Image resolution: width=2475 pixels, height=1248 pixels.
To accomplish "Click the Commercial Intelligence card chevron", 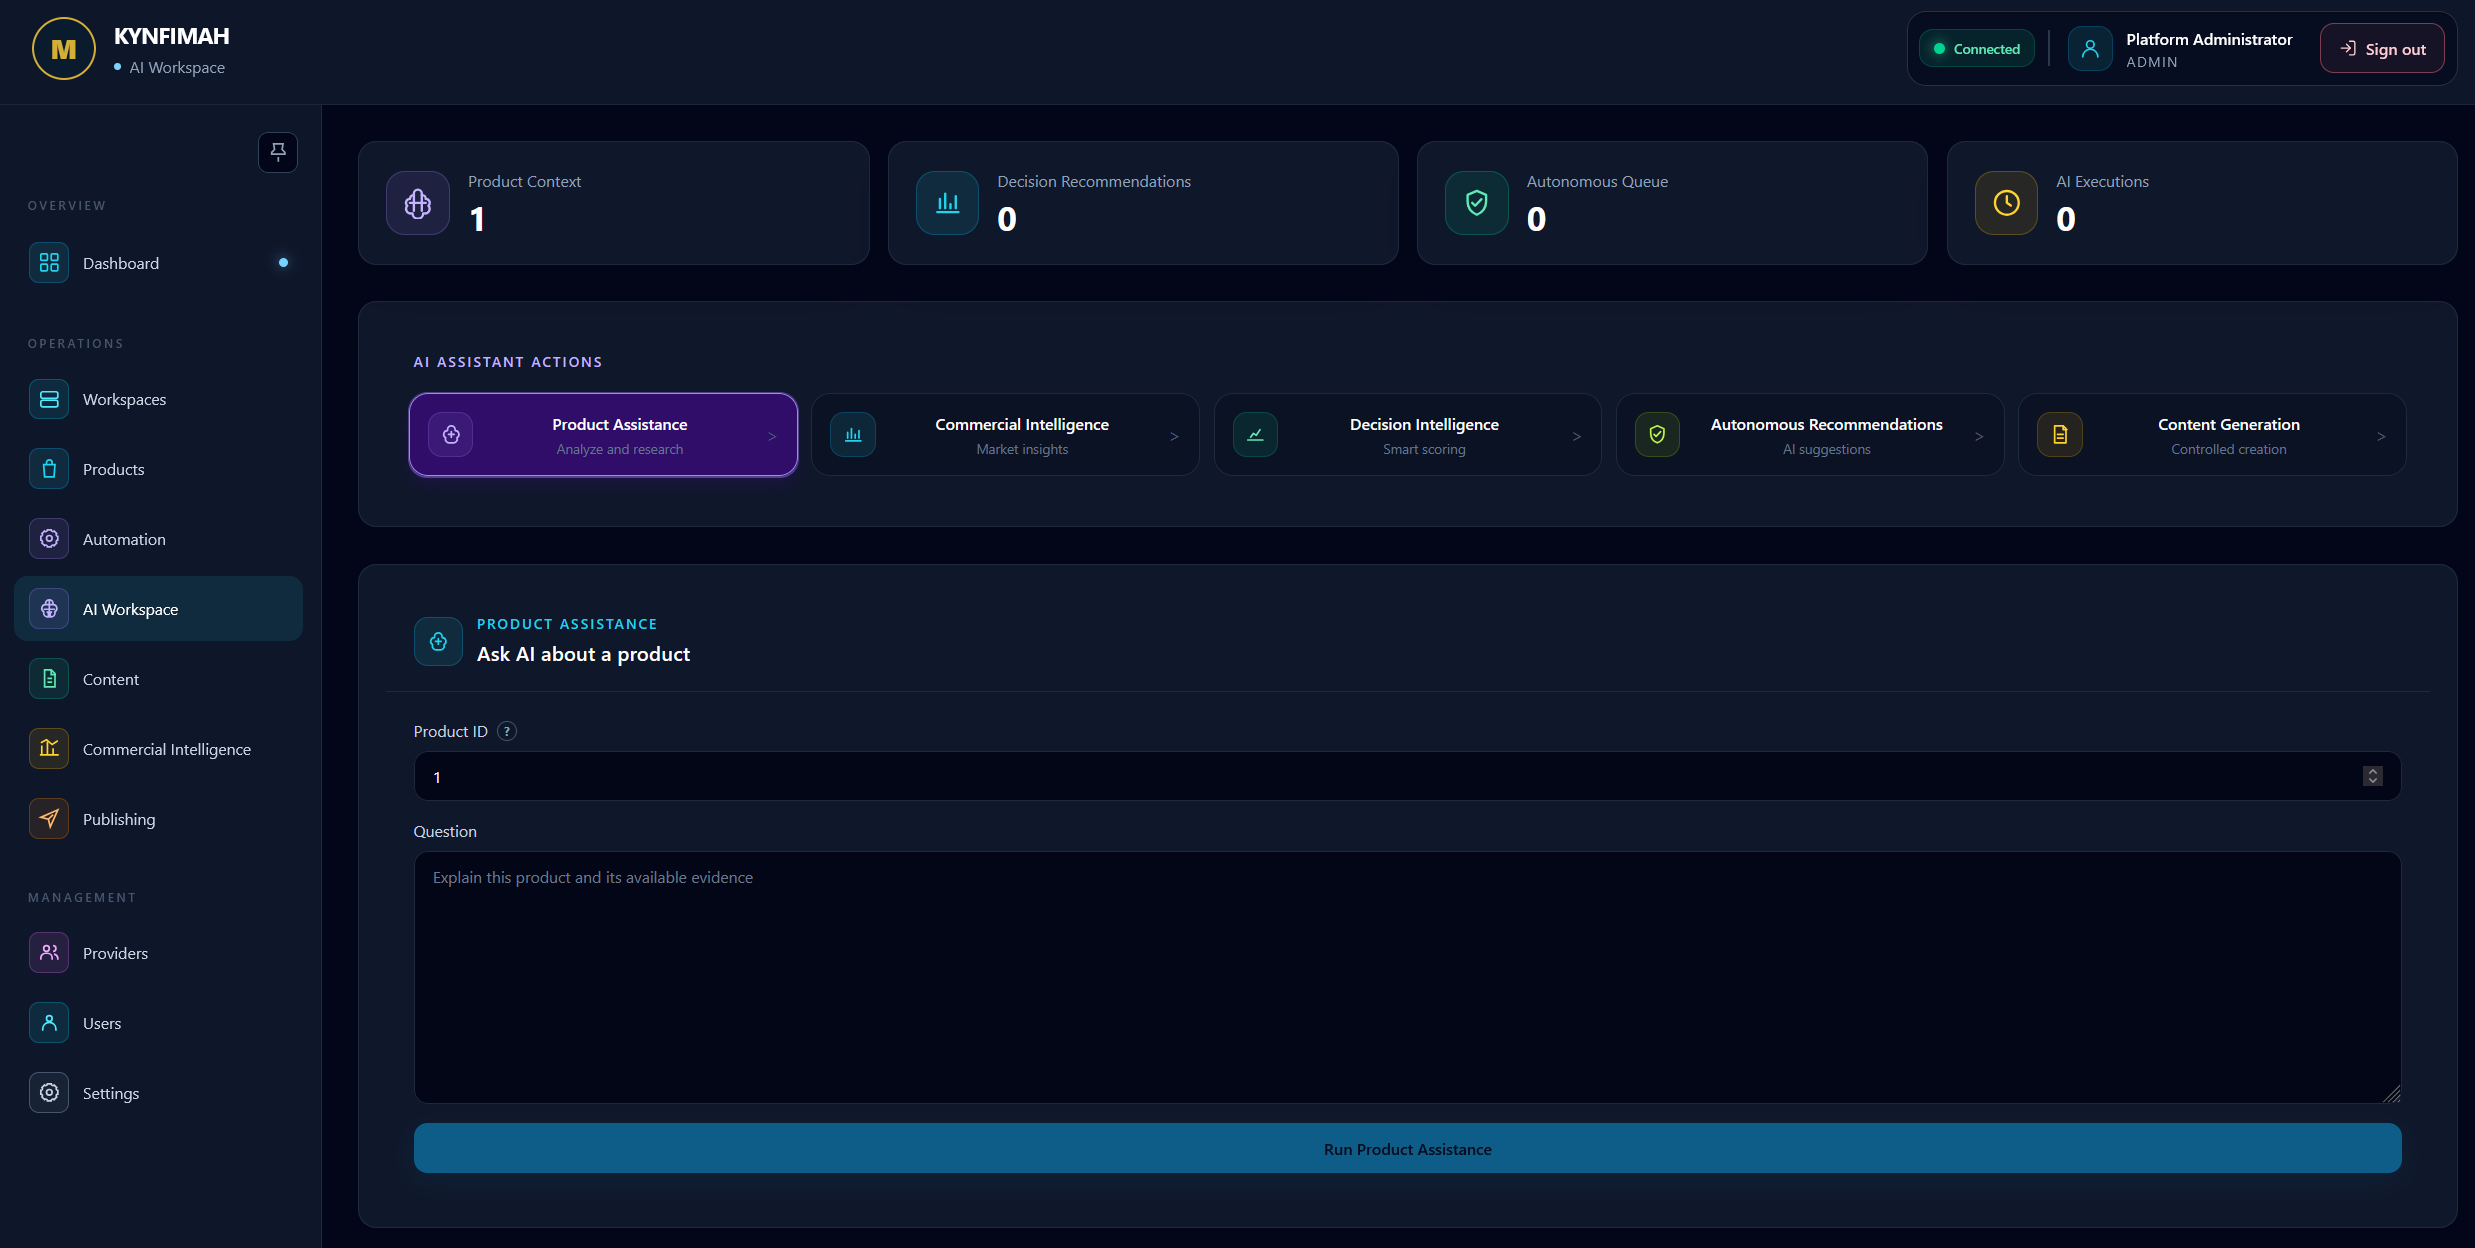I will (1174, 437).
